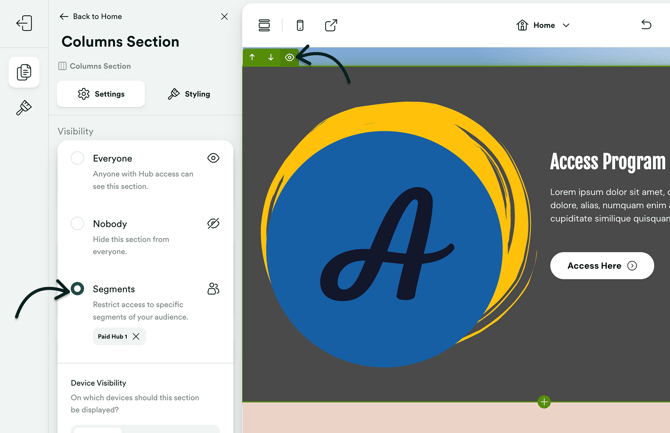Image resolution: width=670 pixels, height=433 pixels.
Task: Switch to the Styling tab
Action: click(189, 94)
